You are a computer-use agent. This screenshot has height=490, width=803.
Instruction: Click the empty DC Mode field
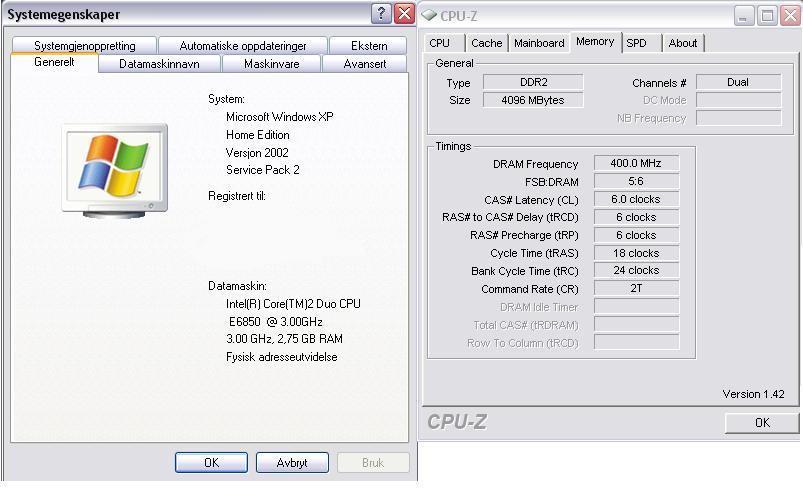pos(738,100)
